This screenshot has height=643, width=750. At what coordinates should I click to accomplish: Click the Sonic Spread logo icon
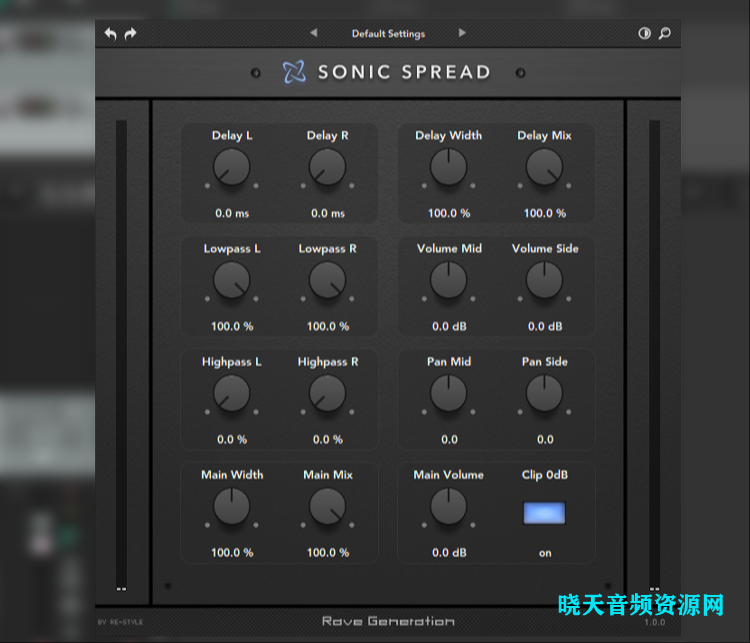(x=294, y=72)
